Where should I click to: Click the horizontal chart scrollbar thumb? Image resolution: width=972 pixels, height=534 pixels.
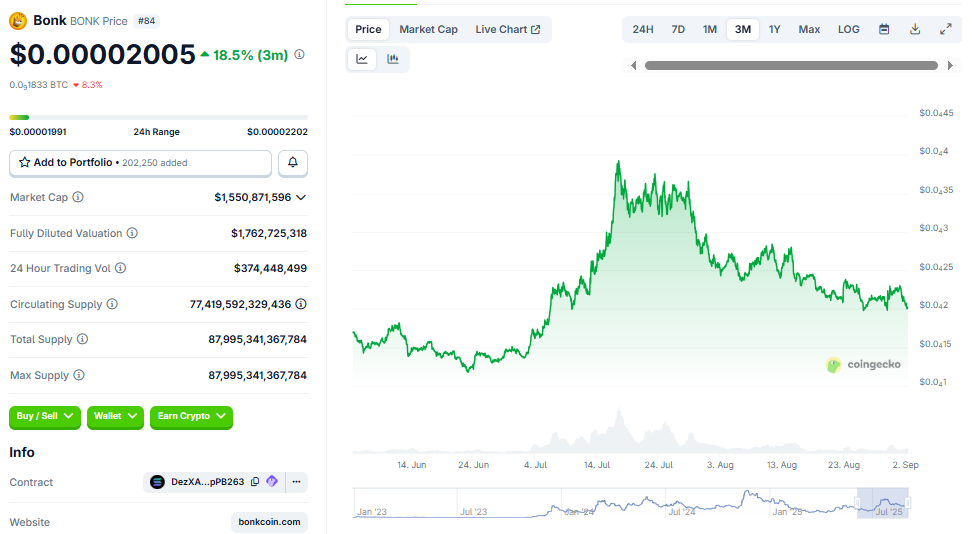(x=791, y=65)
